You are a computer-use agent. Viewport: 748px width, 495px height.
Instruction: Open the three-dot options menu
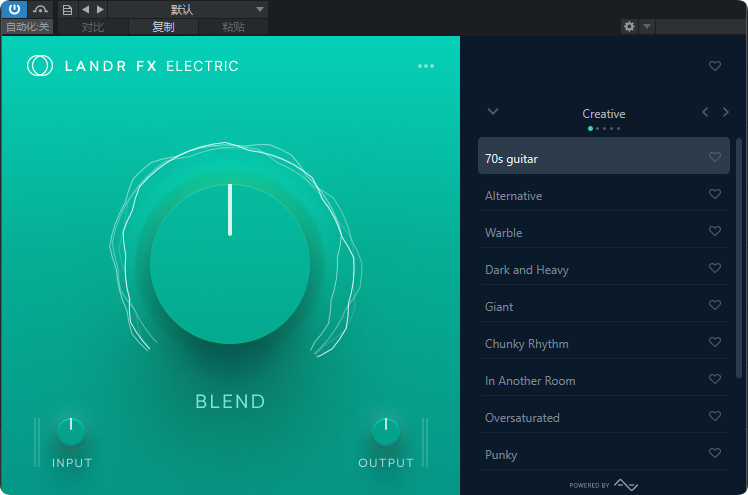426,66
